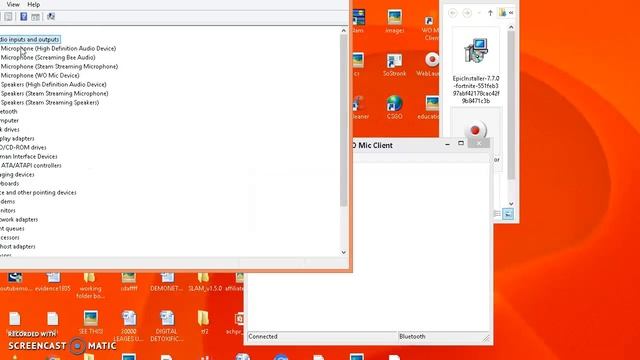Image resolution: width=640 pixels, height=360 pixels.
Task: Select the SEE THIS desktop image
Action: pos(91,322)
